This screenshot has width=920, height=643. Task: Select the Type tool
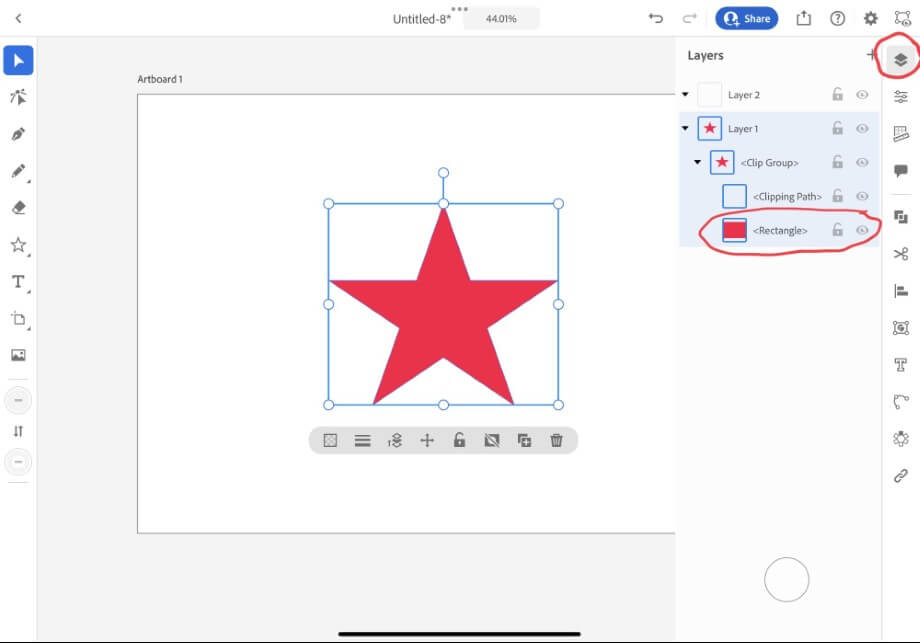pos(18,282)
